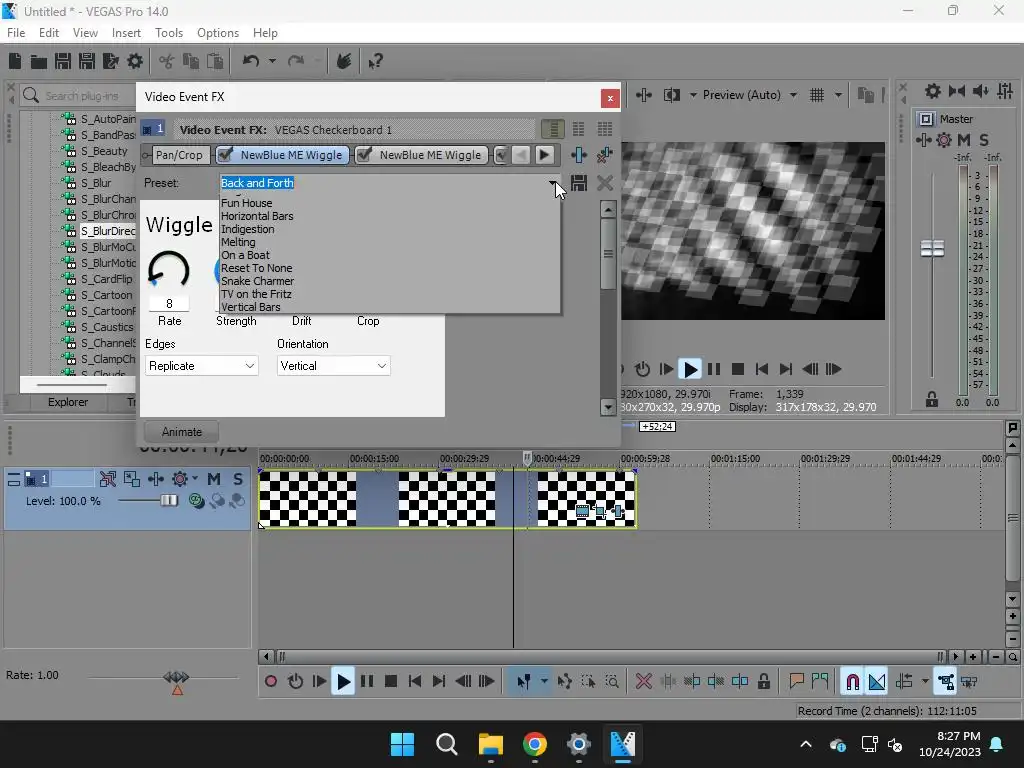
Task: Click the Insert Marker icon
Action: point(796,682)
